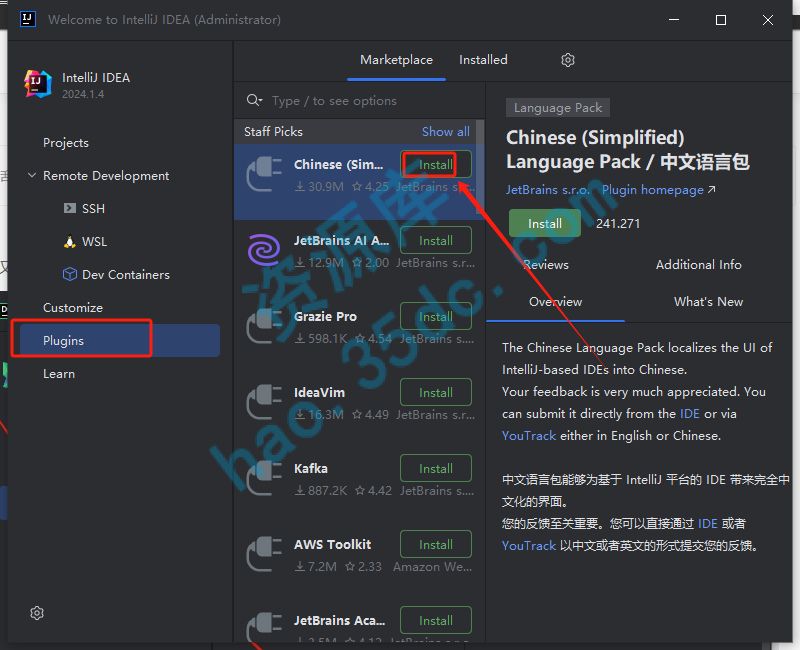Install the Kafka plugin
The height and width of the screenshot is (650, 800).
(x=436, y=468)
